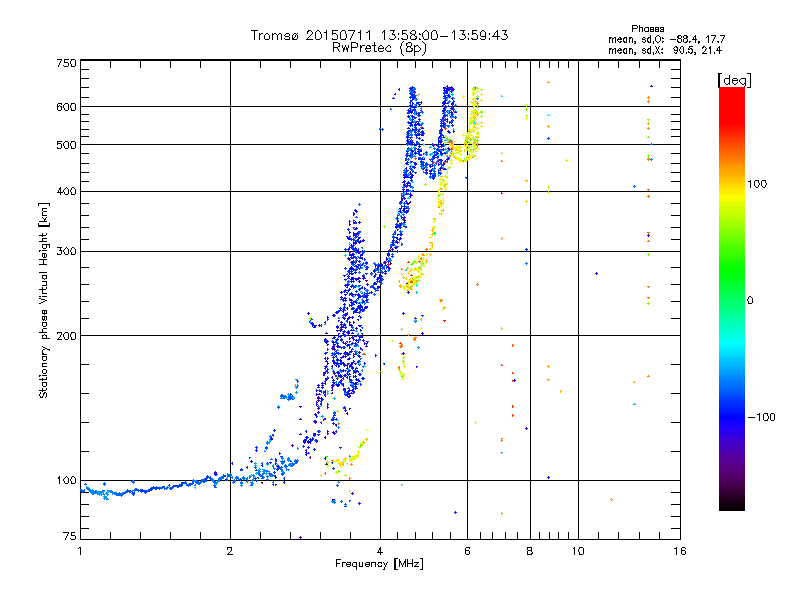Click the y-axis tick label '75'

click(x=70, y=536)
